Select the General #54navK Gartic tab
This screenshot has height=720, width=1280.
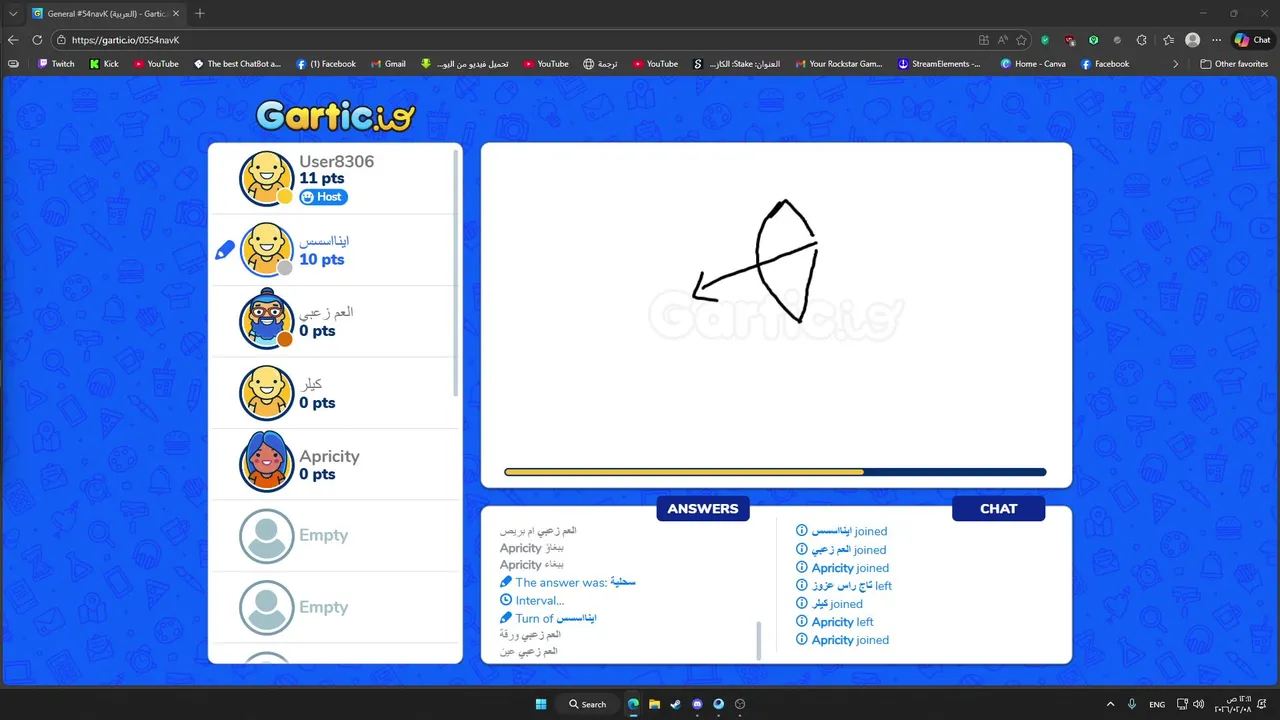105,13
